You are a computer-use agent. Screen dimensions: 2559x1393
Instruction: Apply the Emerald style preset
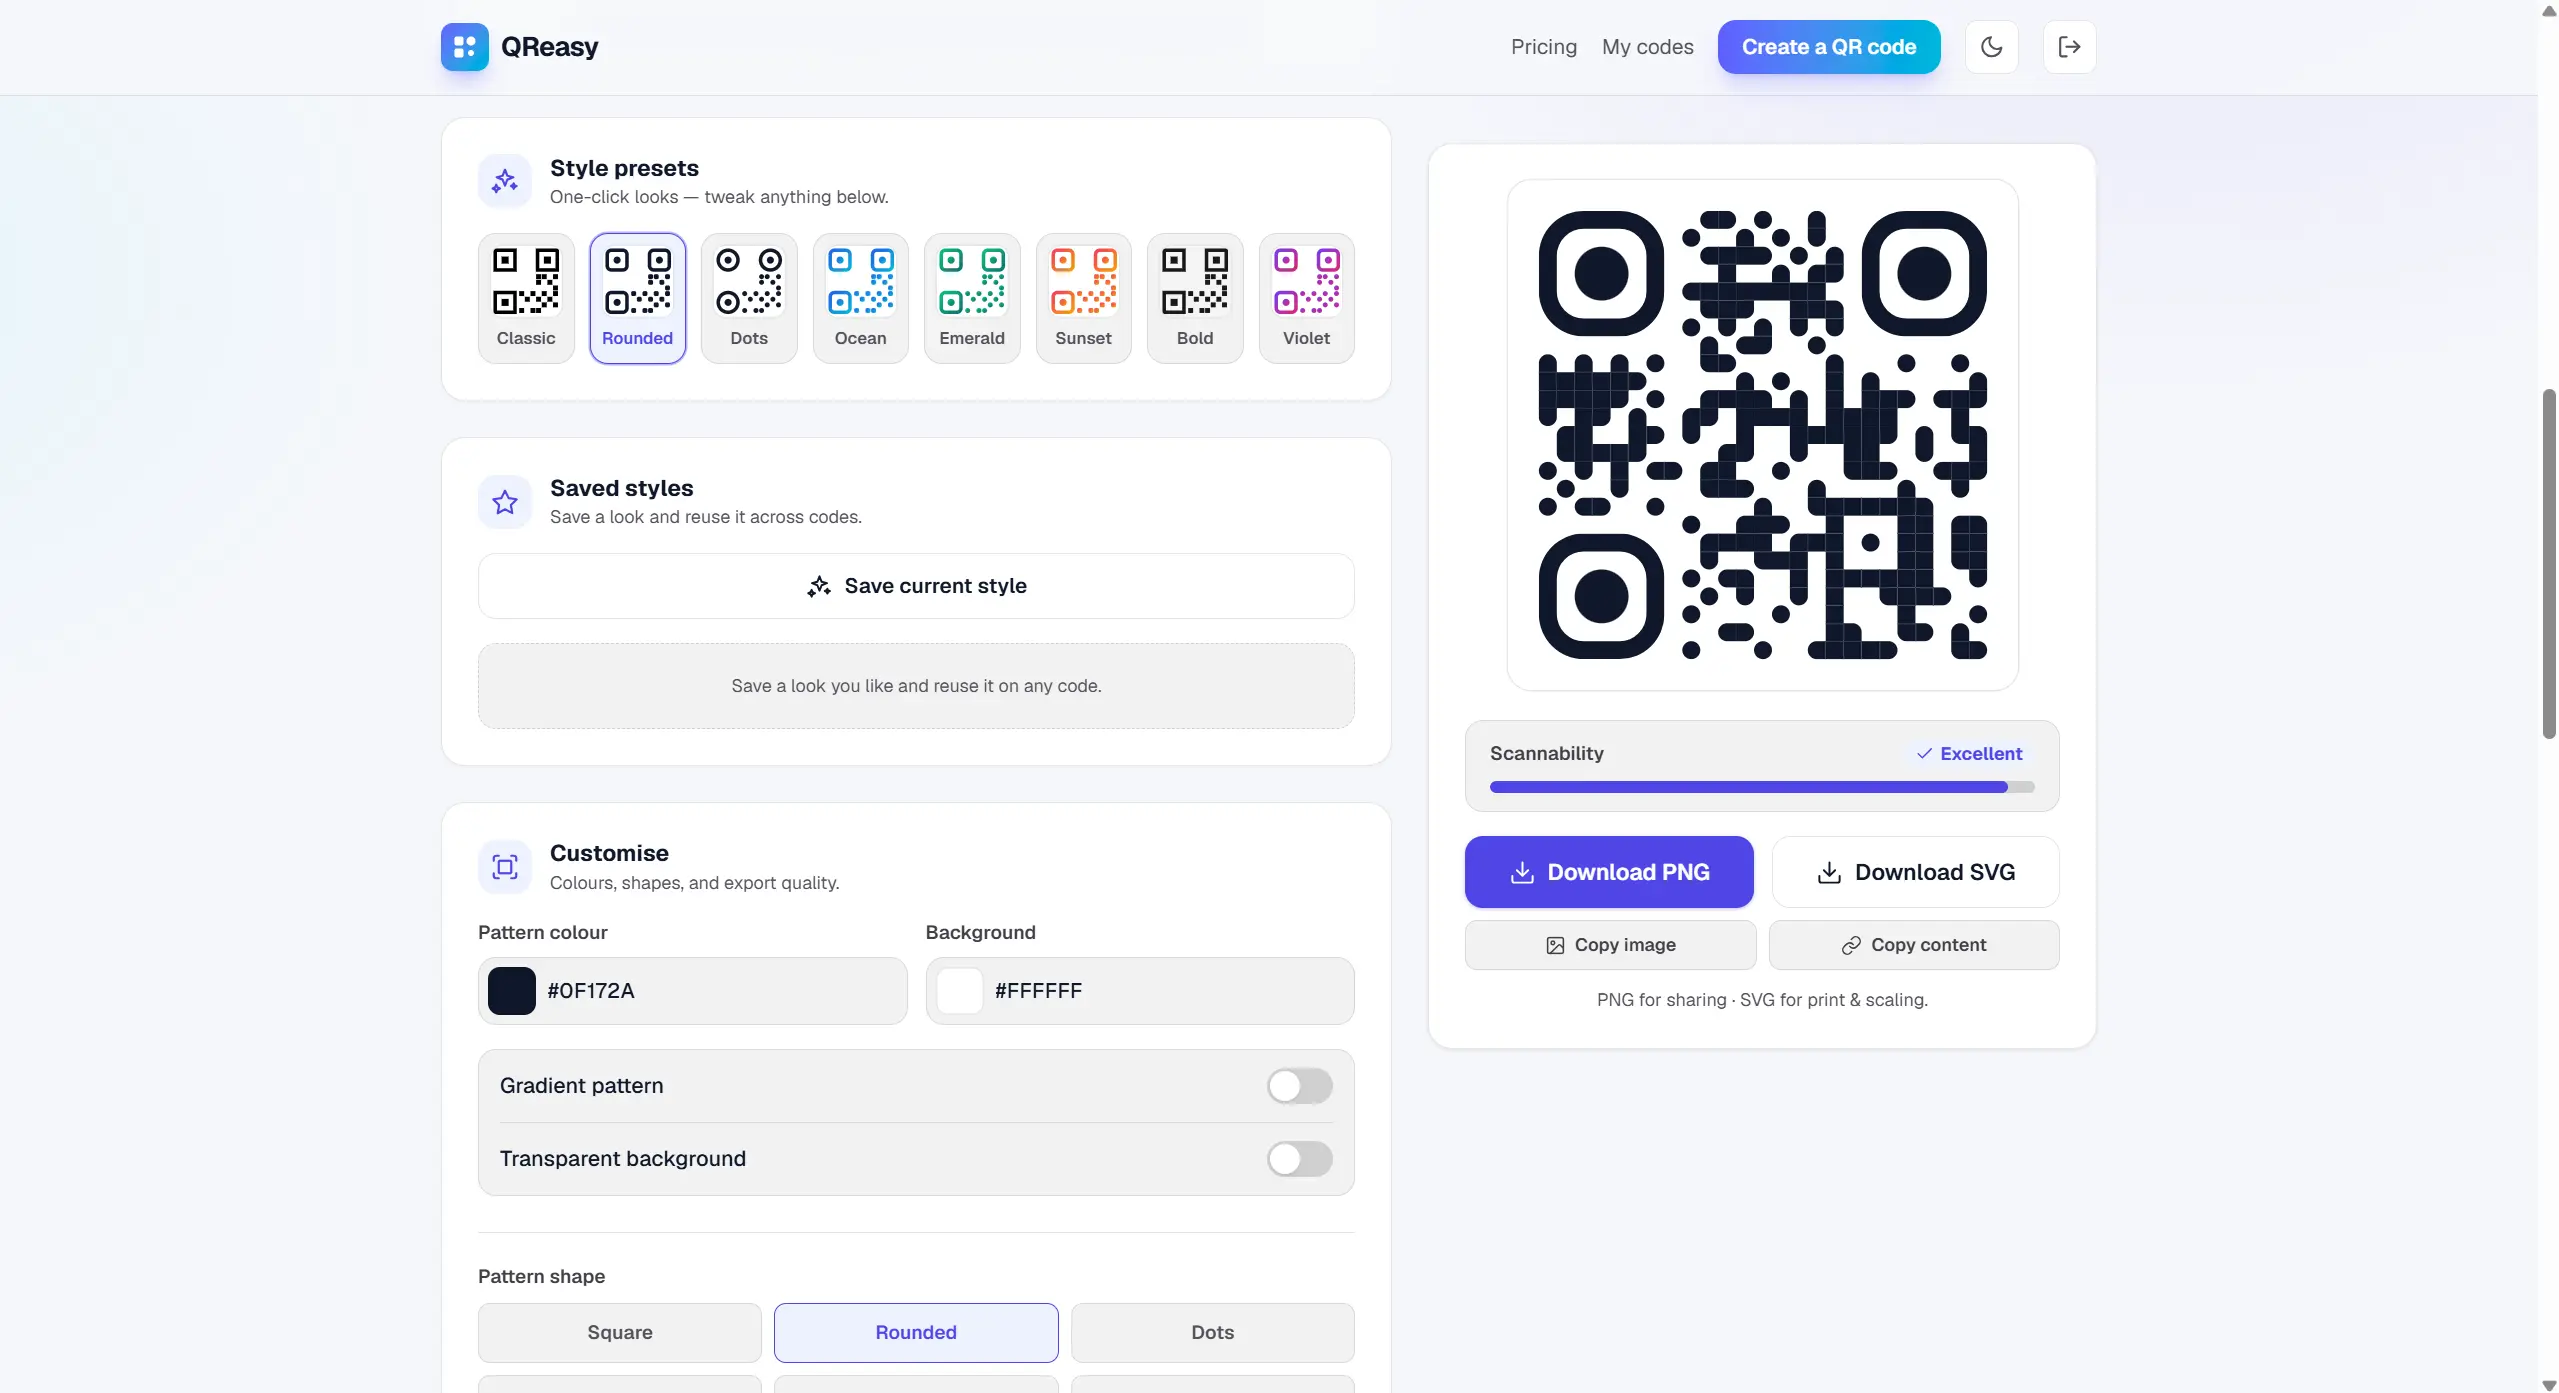click(x=972, y=298)
